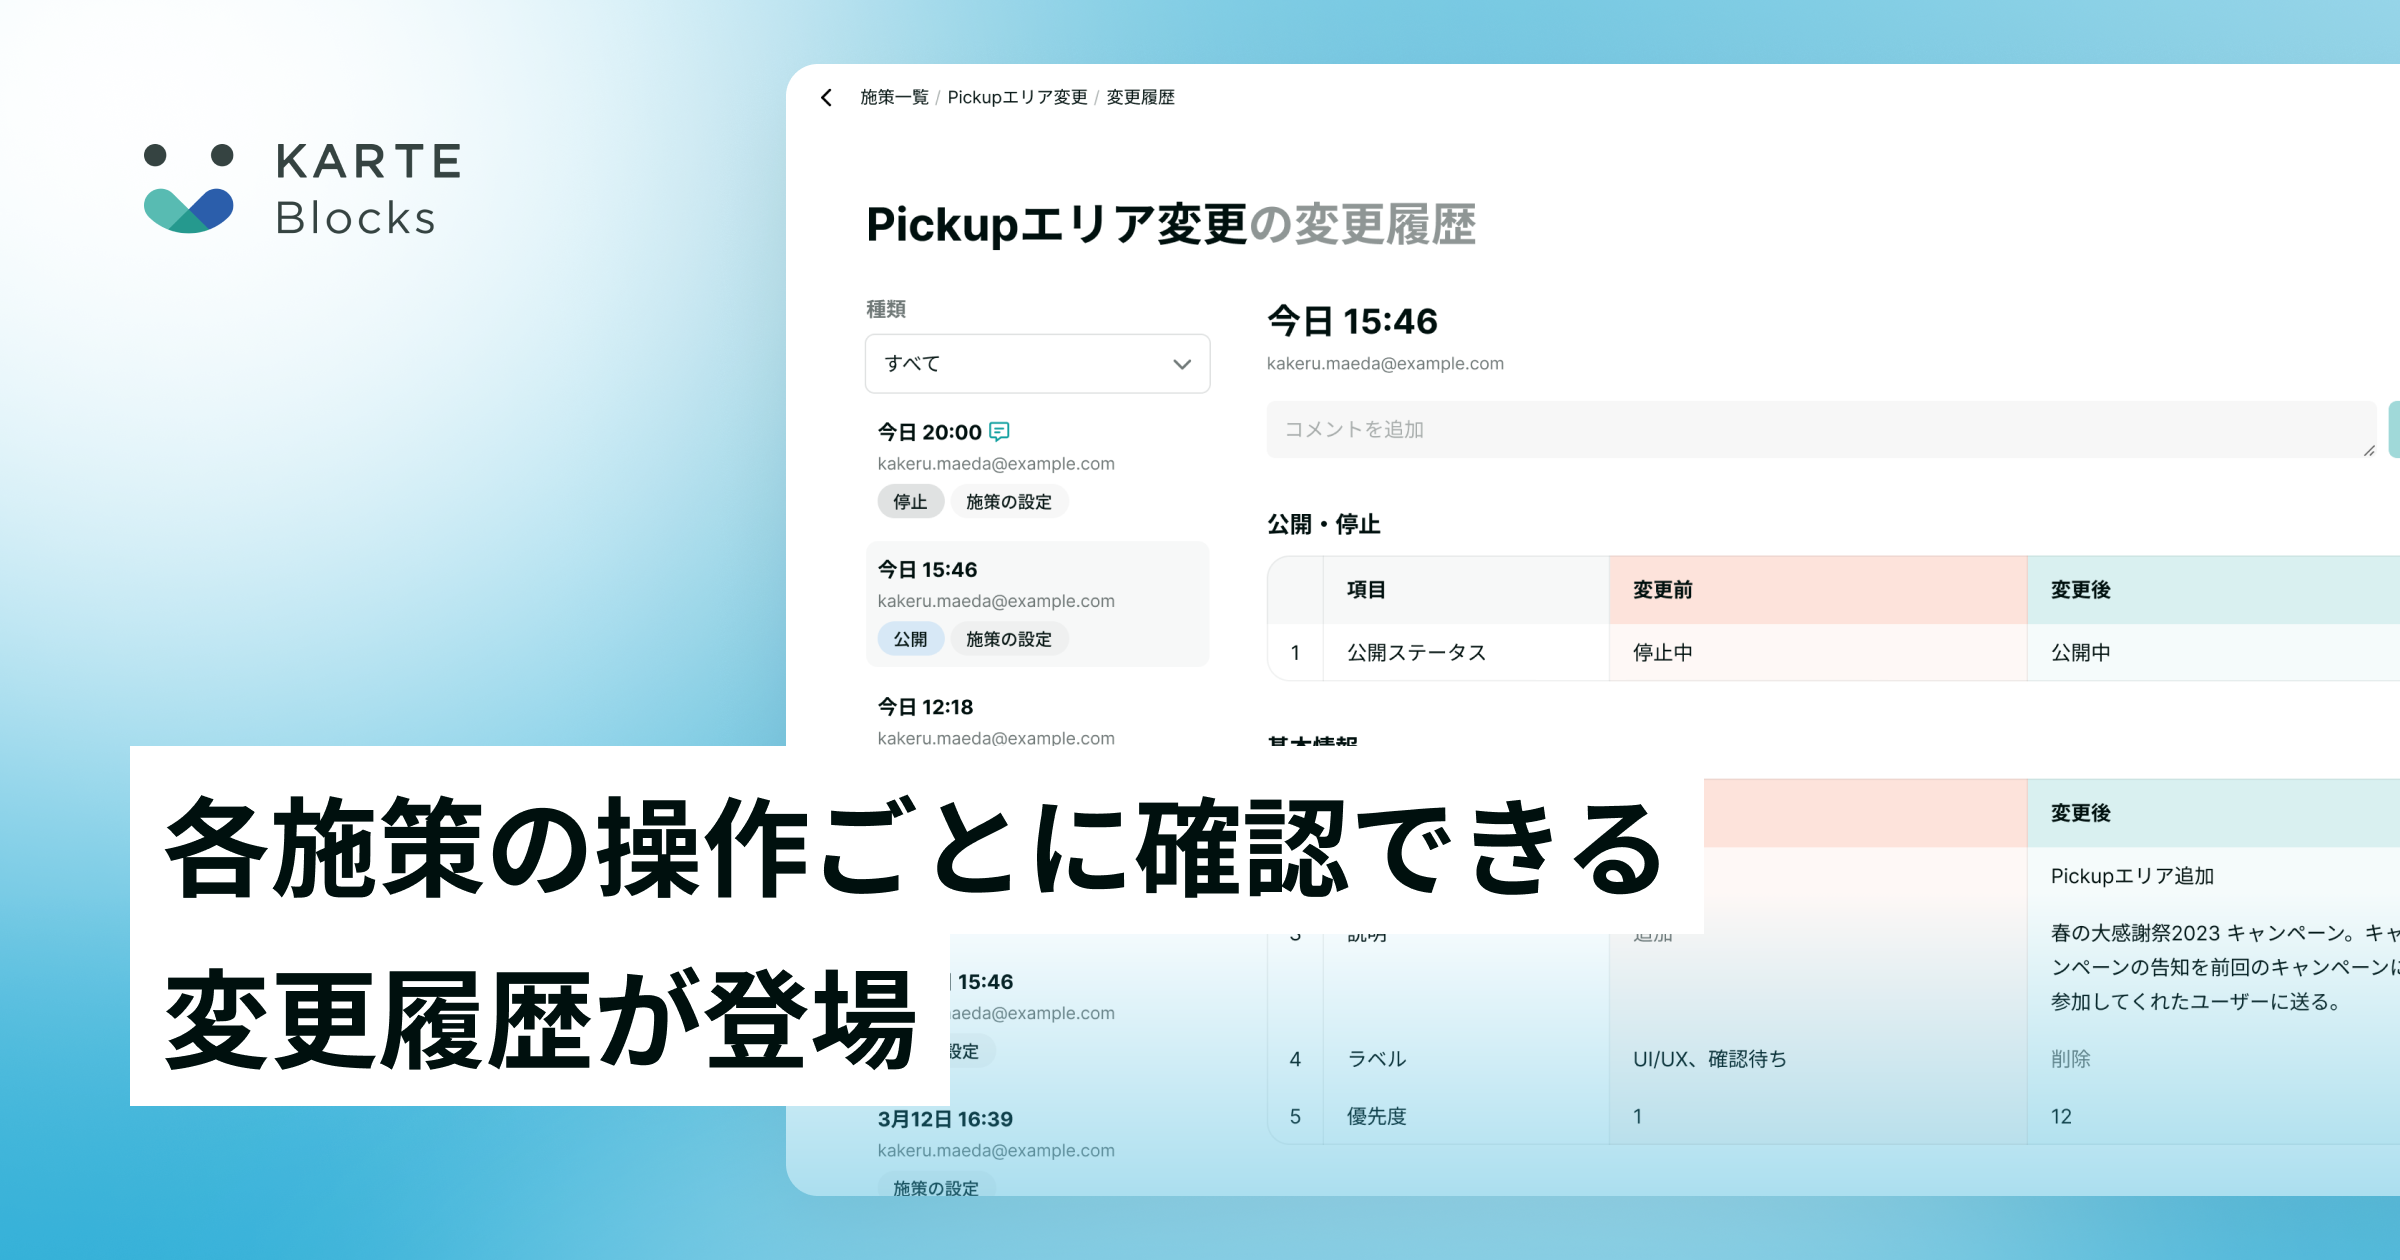Click 施策の設定 tag under 今日 20:00
The height and width of the screenshot is (1260, 2400).
tap(1009, 501)
